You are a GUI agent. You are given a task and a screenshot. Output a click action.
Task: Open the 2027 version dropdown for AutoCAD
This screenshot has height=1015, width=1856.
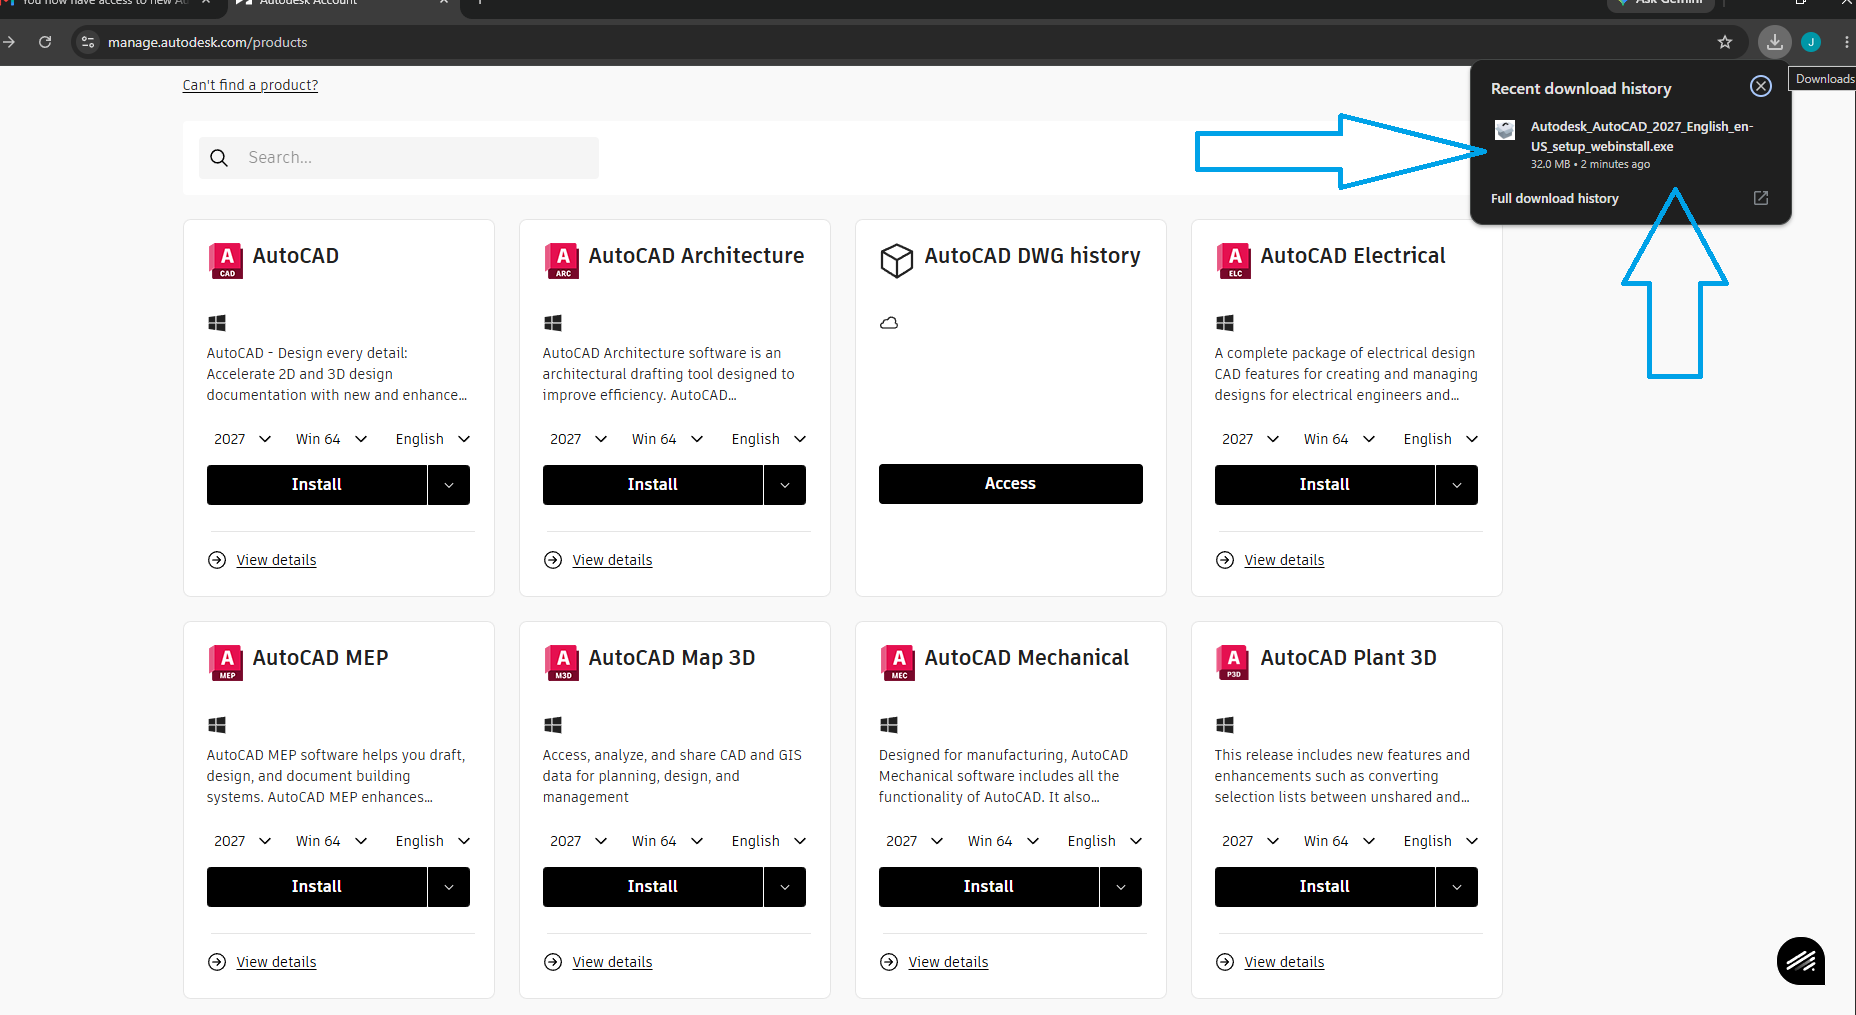[x=243, y=439]
